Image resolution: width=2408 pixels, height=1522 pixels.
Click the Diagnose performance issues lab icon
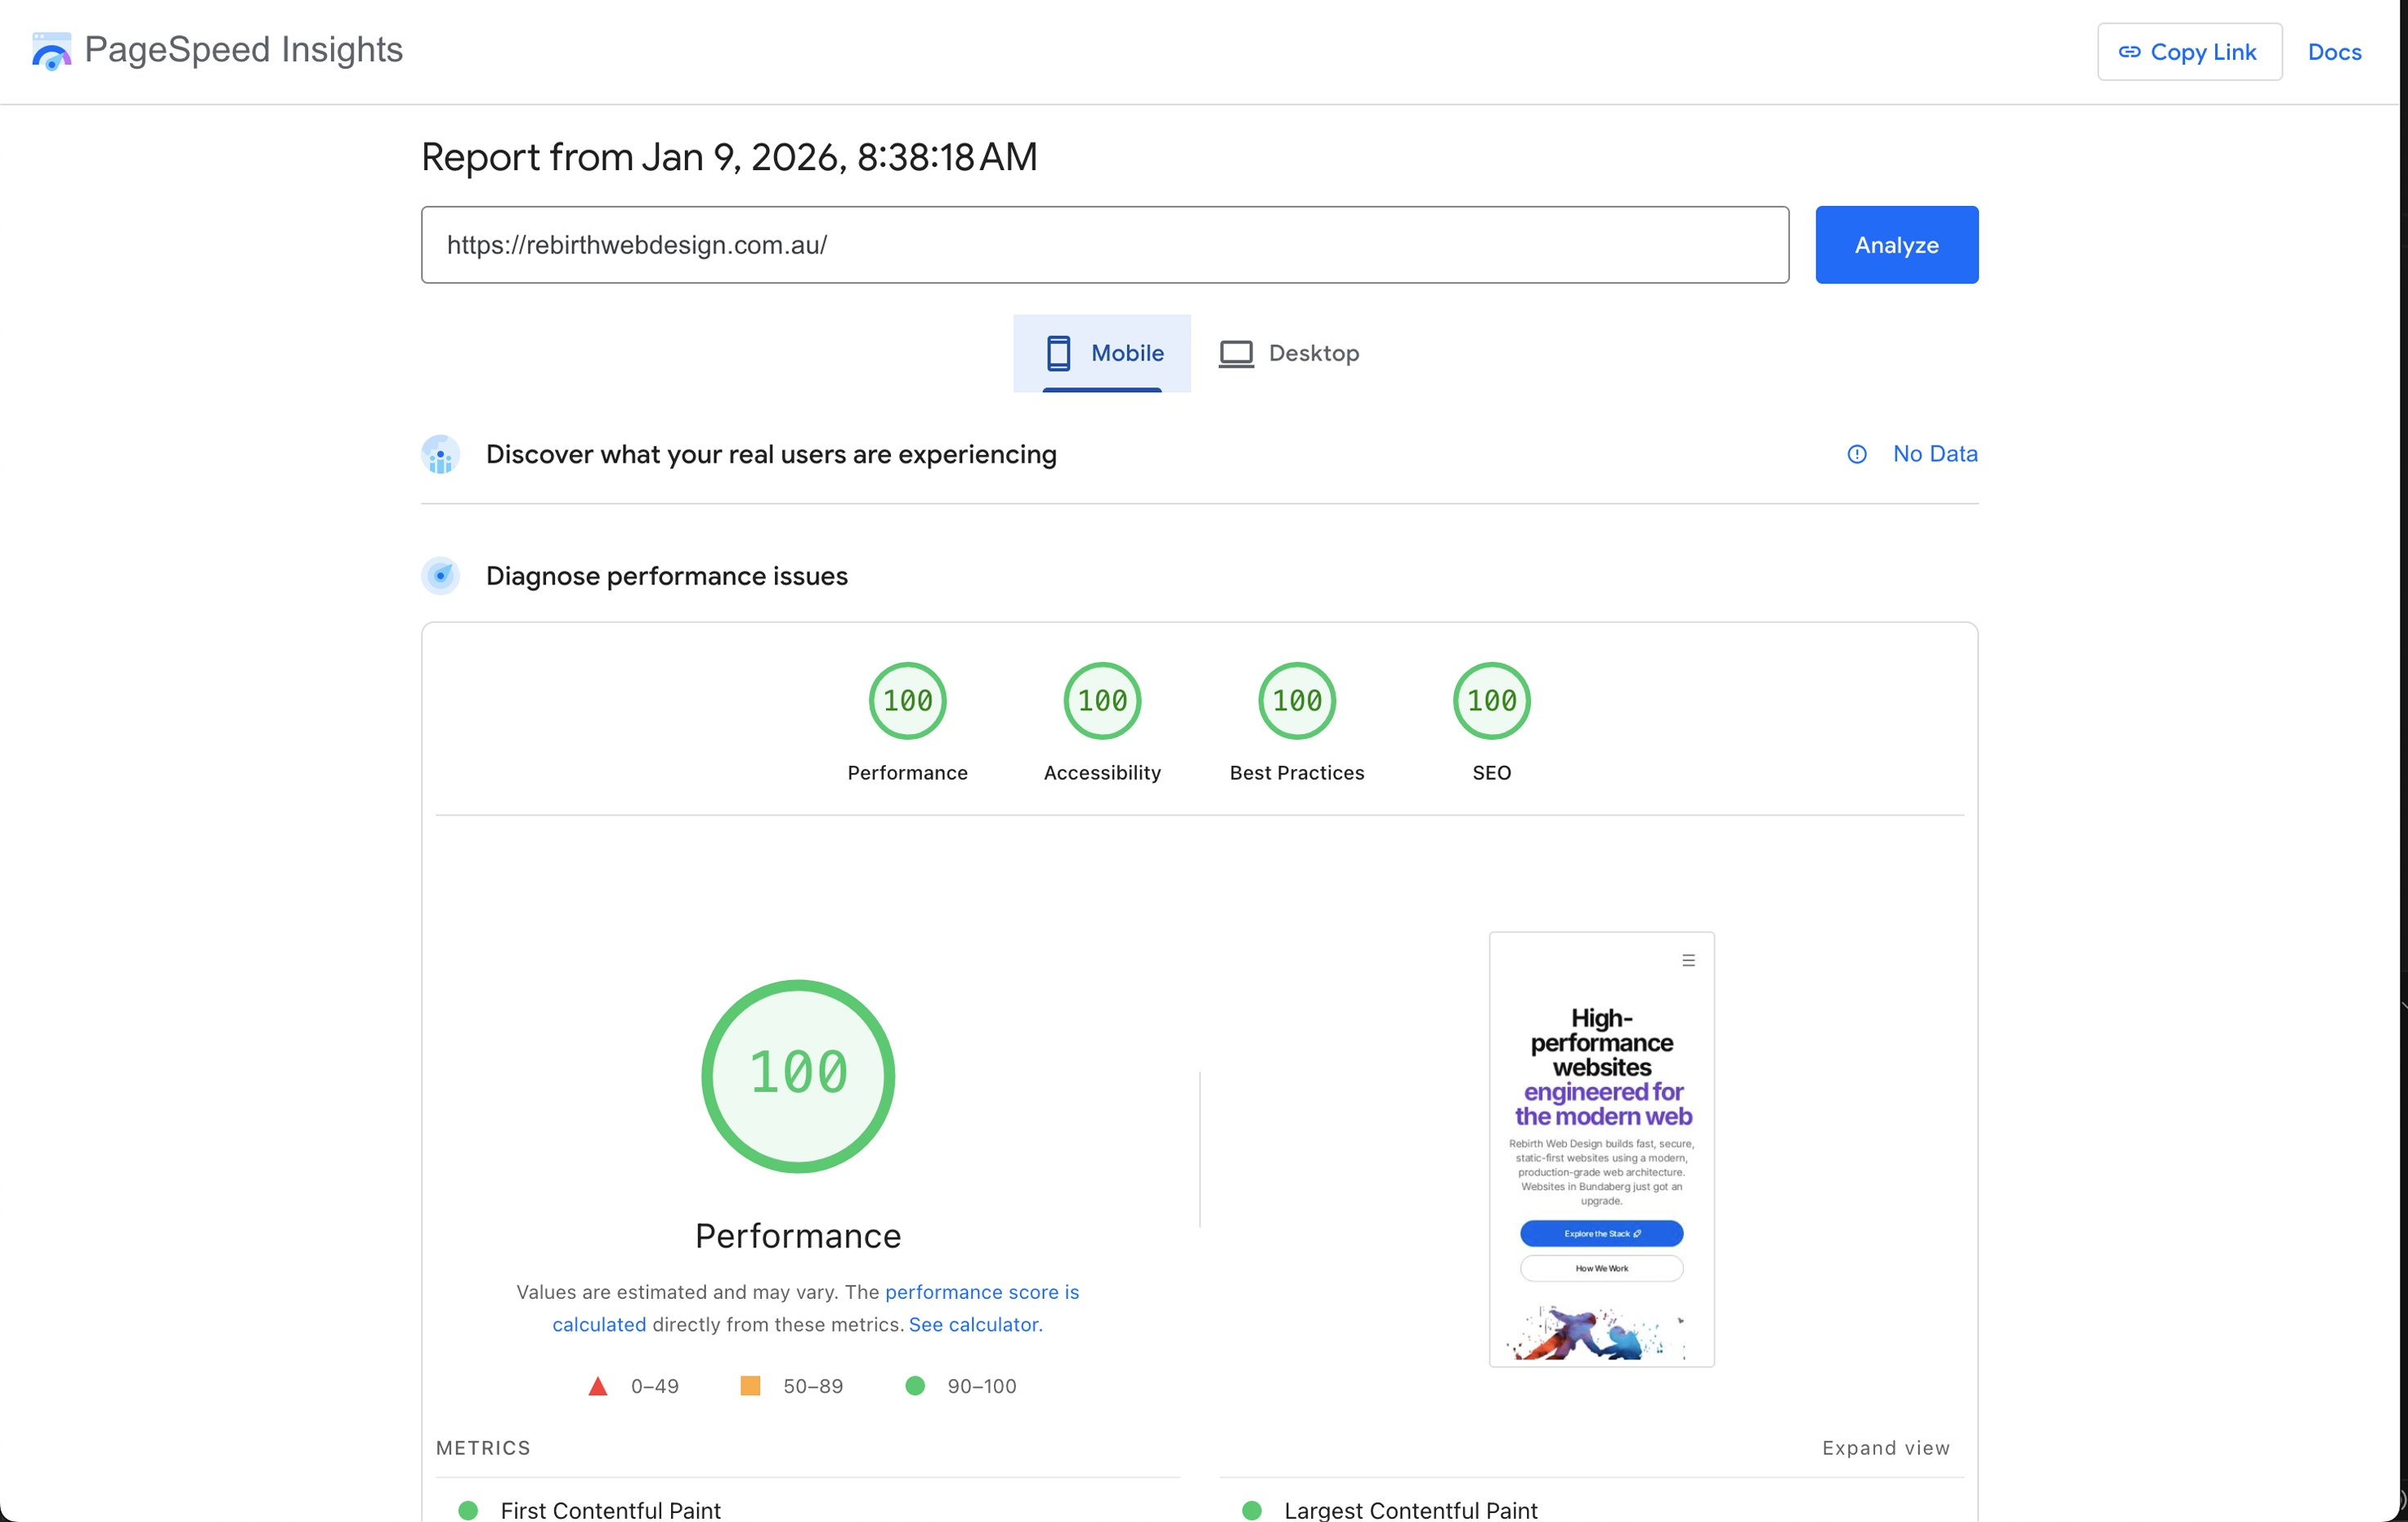coord(440,576)
